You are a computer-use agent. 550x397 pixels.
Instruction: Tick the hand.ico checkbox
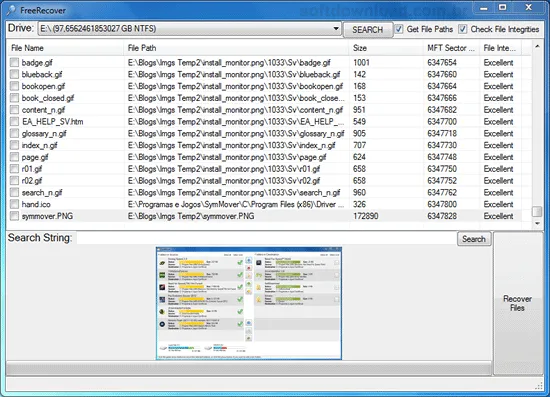coord(14,204)
